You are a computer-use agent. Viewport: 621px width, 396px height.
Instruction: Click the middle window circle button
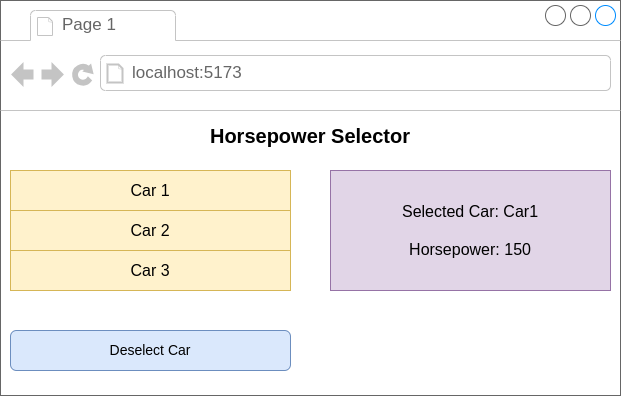(x=581, y=15)
